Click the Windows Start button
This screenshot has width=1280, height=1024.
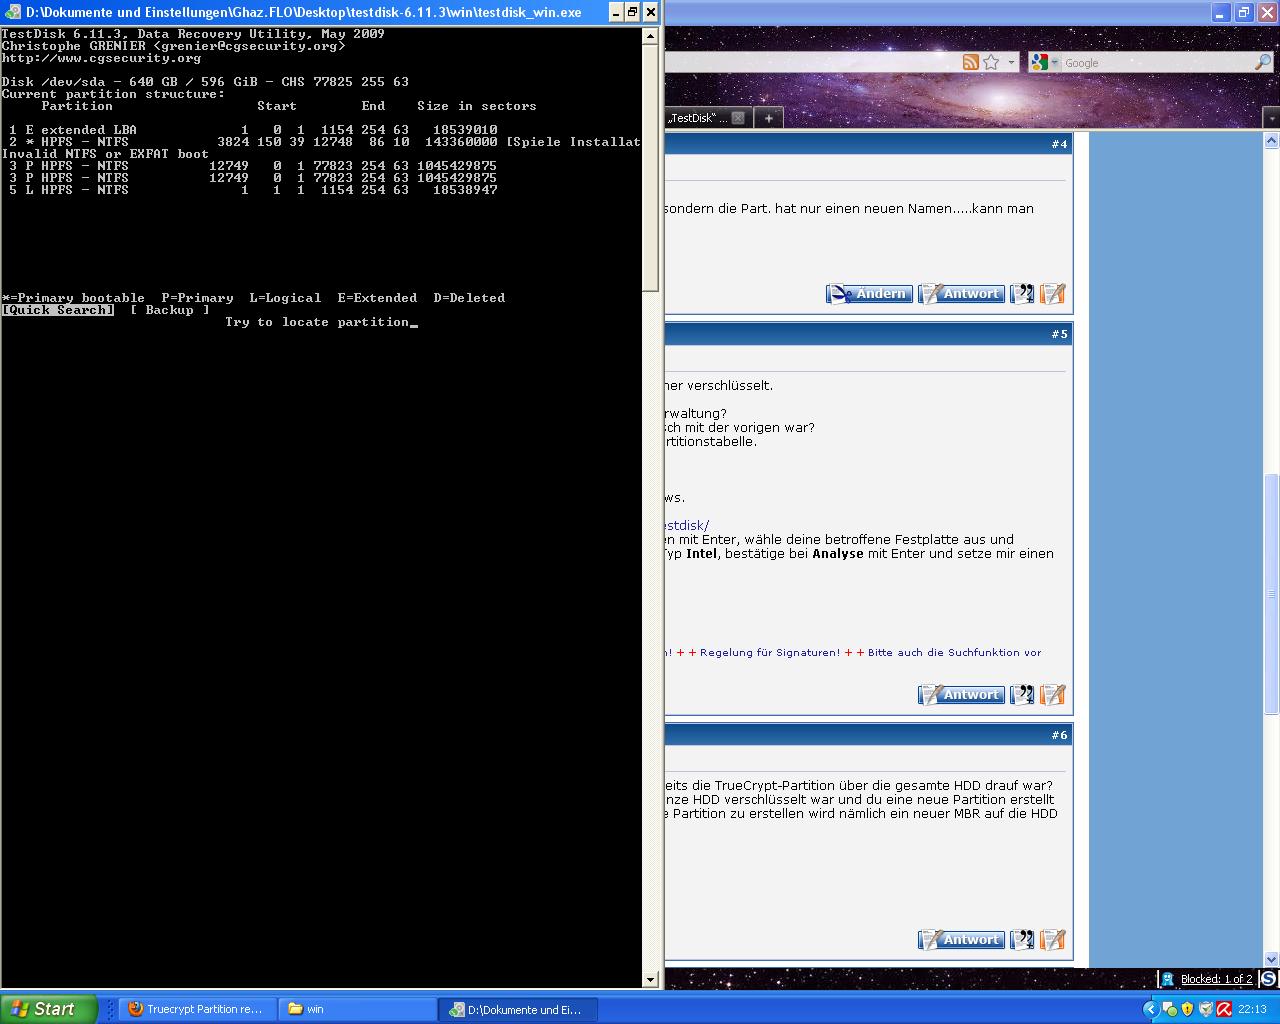pos(48,1009)
